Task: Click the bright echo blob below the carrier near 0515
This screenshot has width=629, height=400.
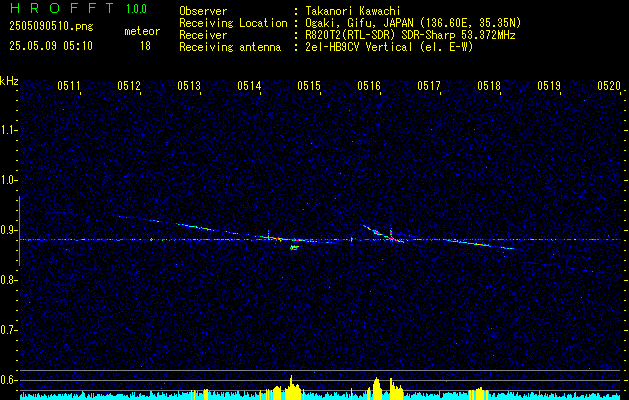Action: point(294,248)
